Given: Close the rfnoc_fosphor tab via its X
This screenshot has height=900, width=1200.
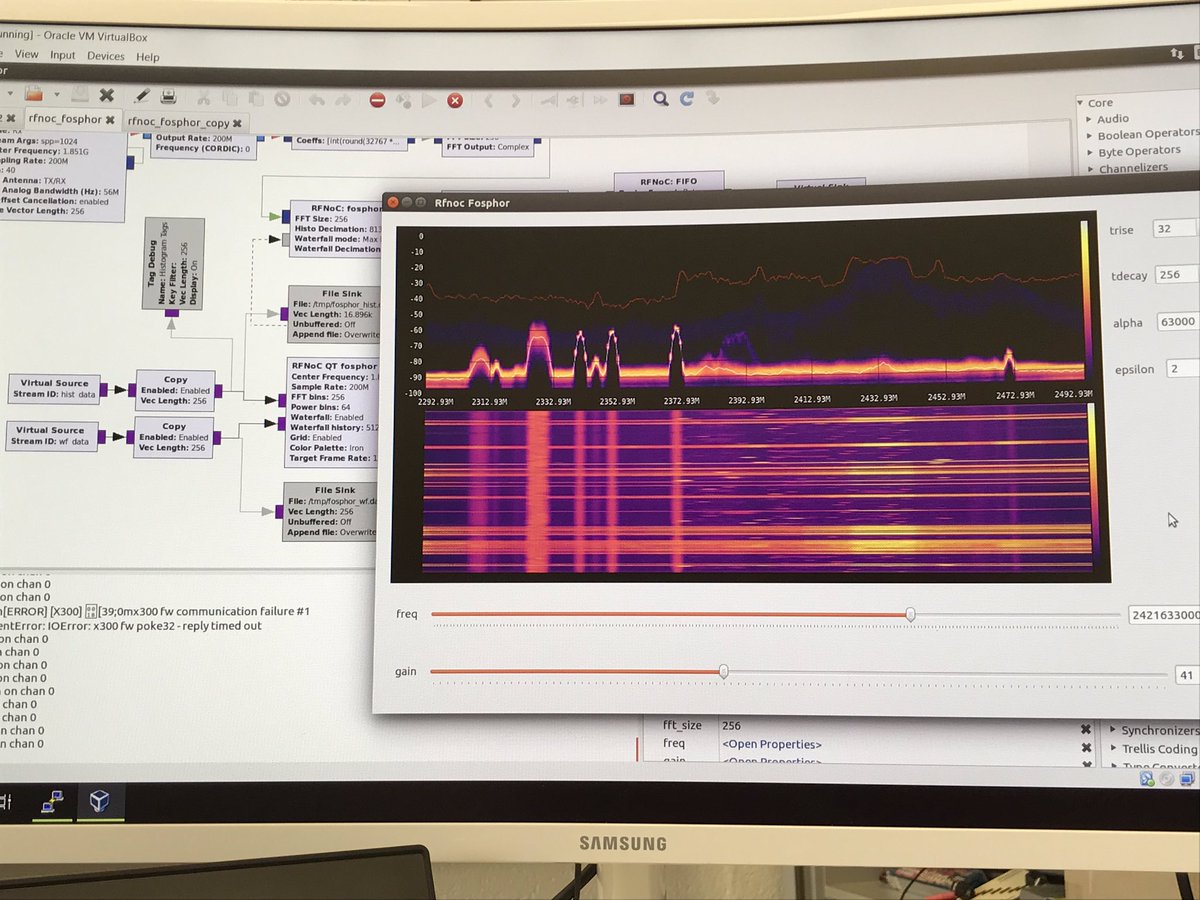Looking at the screenshot, I should click(110, 120).
